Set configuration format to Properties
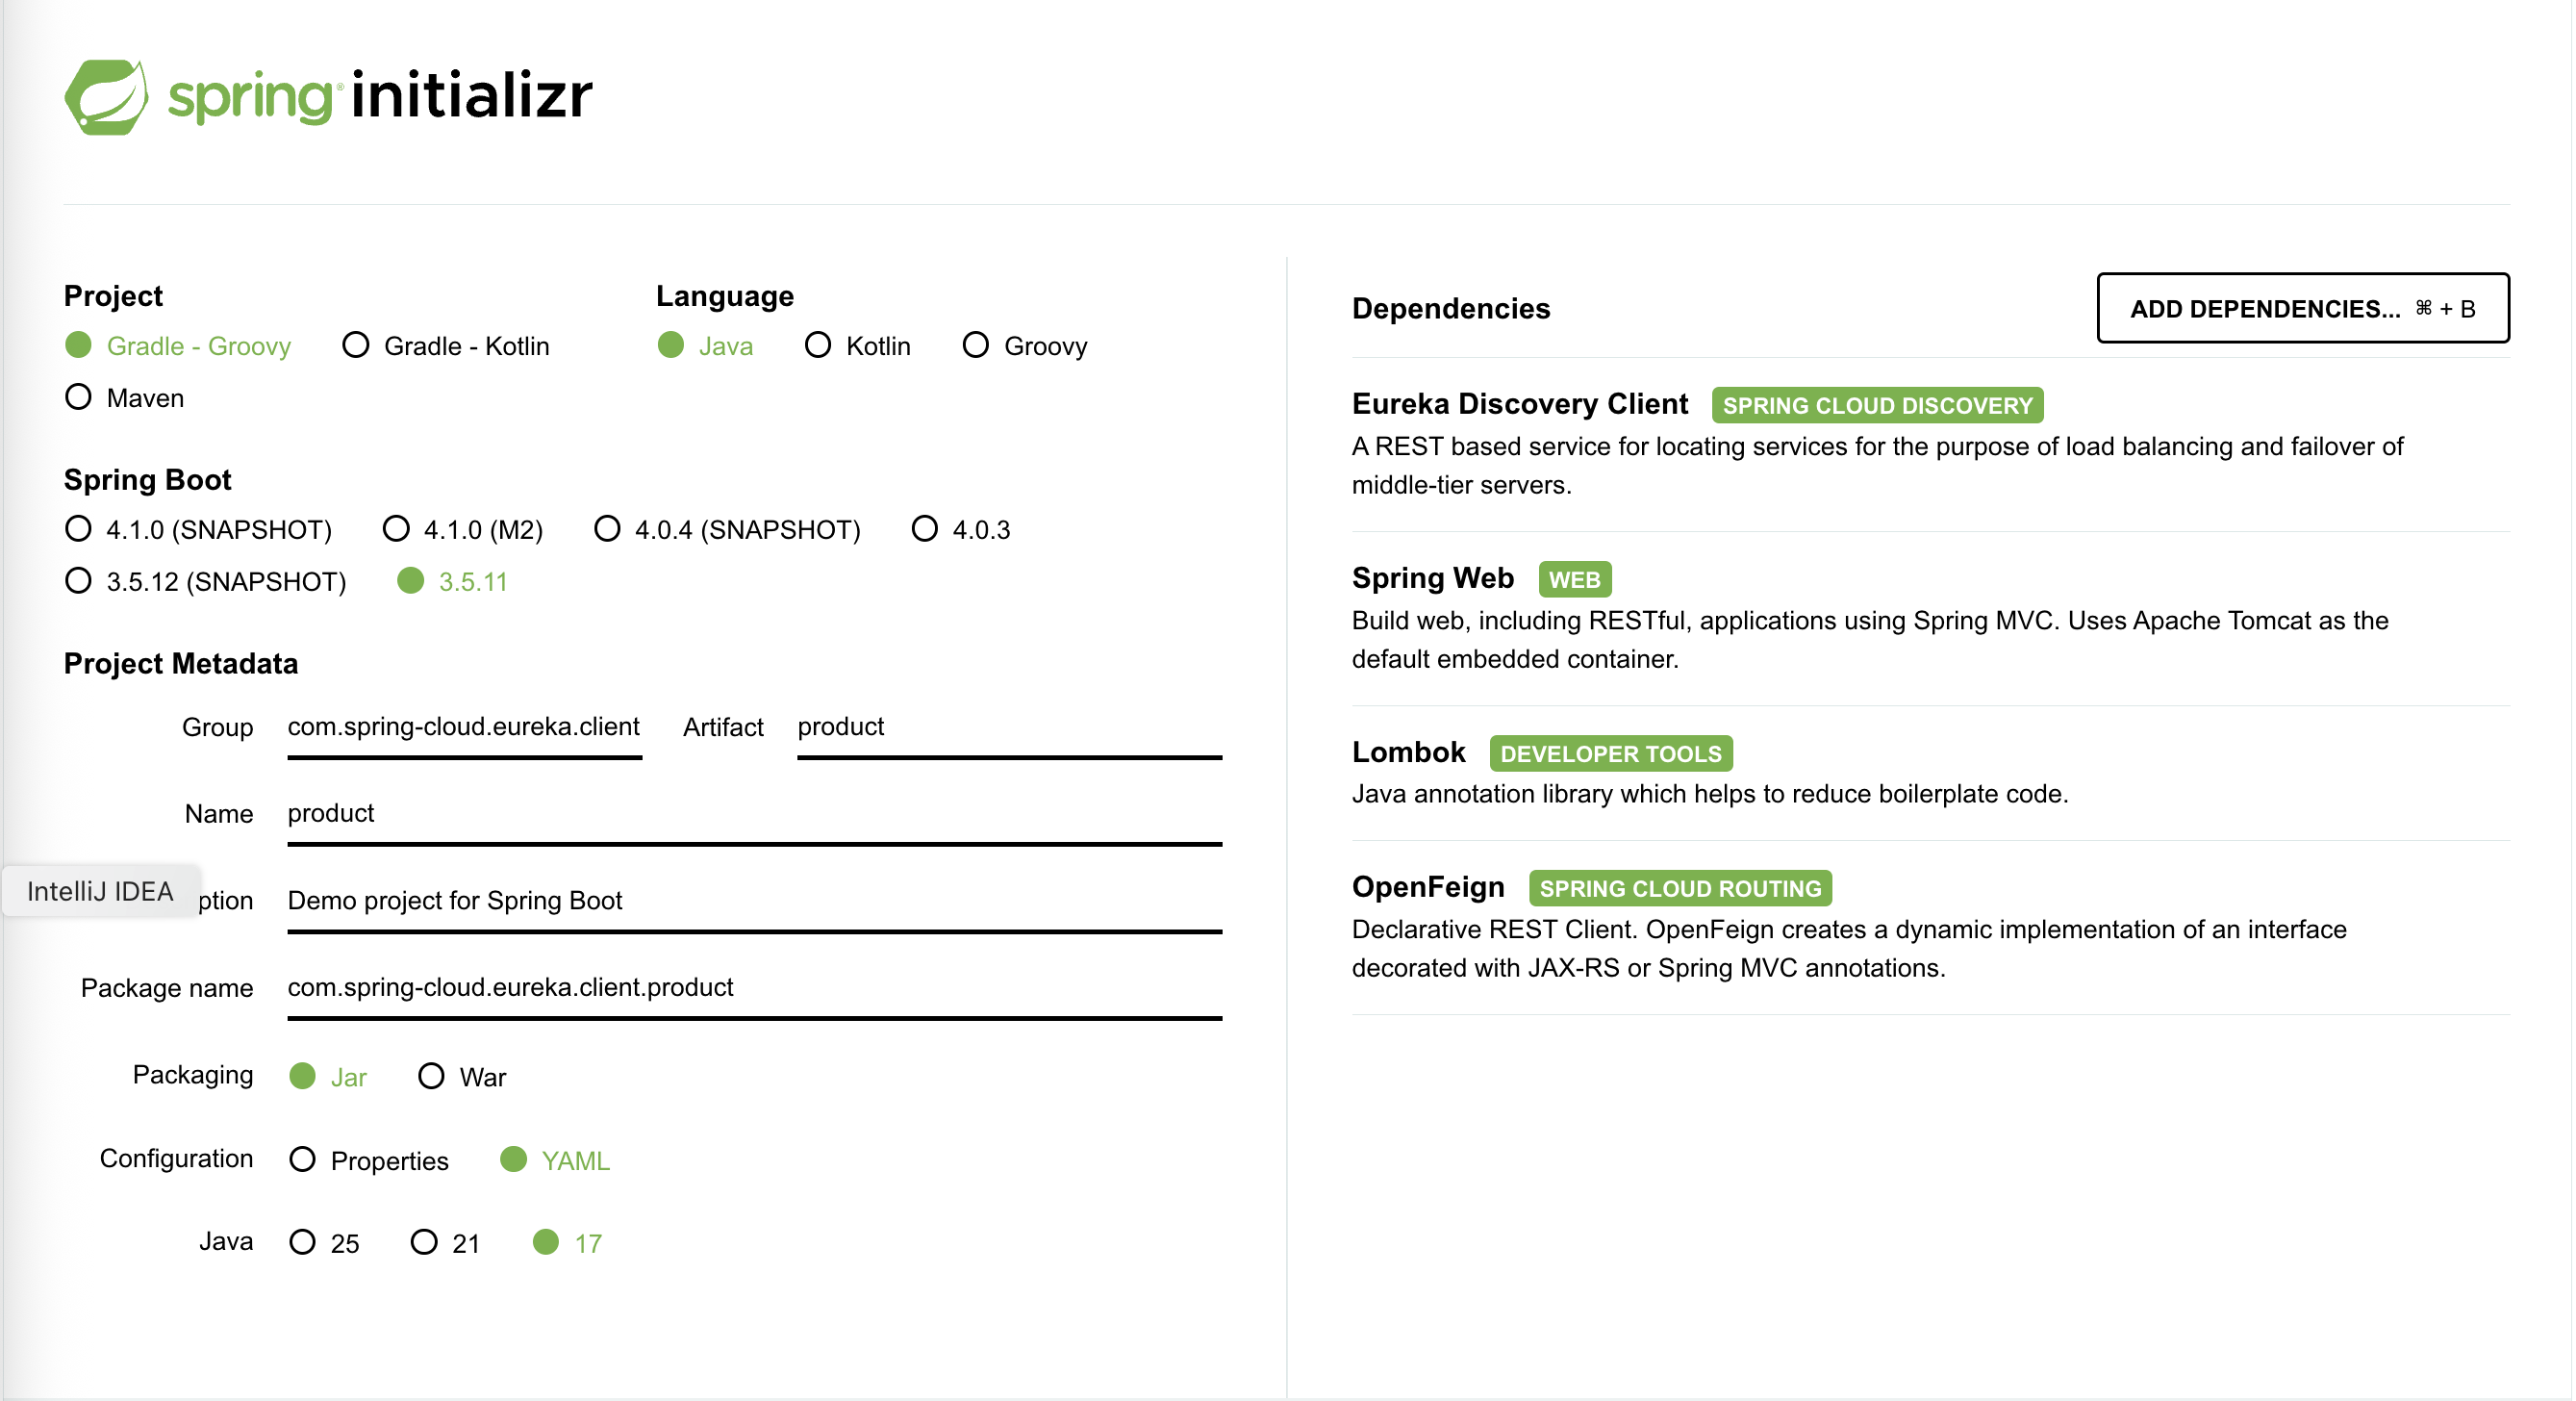 369,1160
